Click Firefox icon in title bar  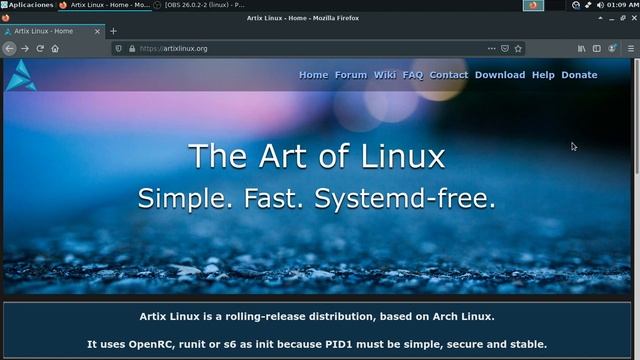point(5,18)
